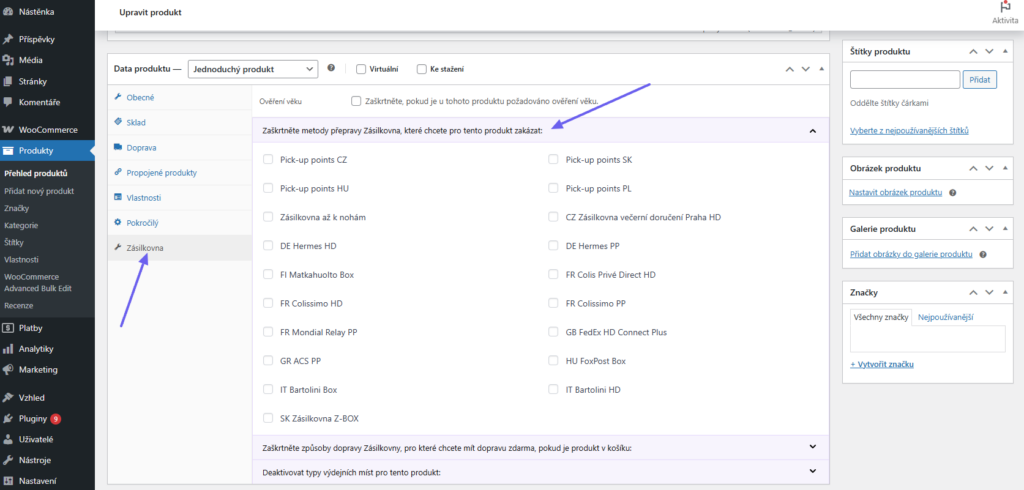Screen dimensions: 1024x490
Task: Click the Nástroje wrench icon
Action: [x=8, y=460]
